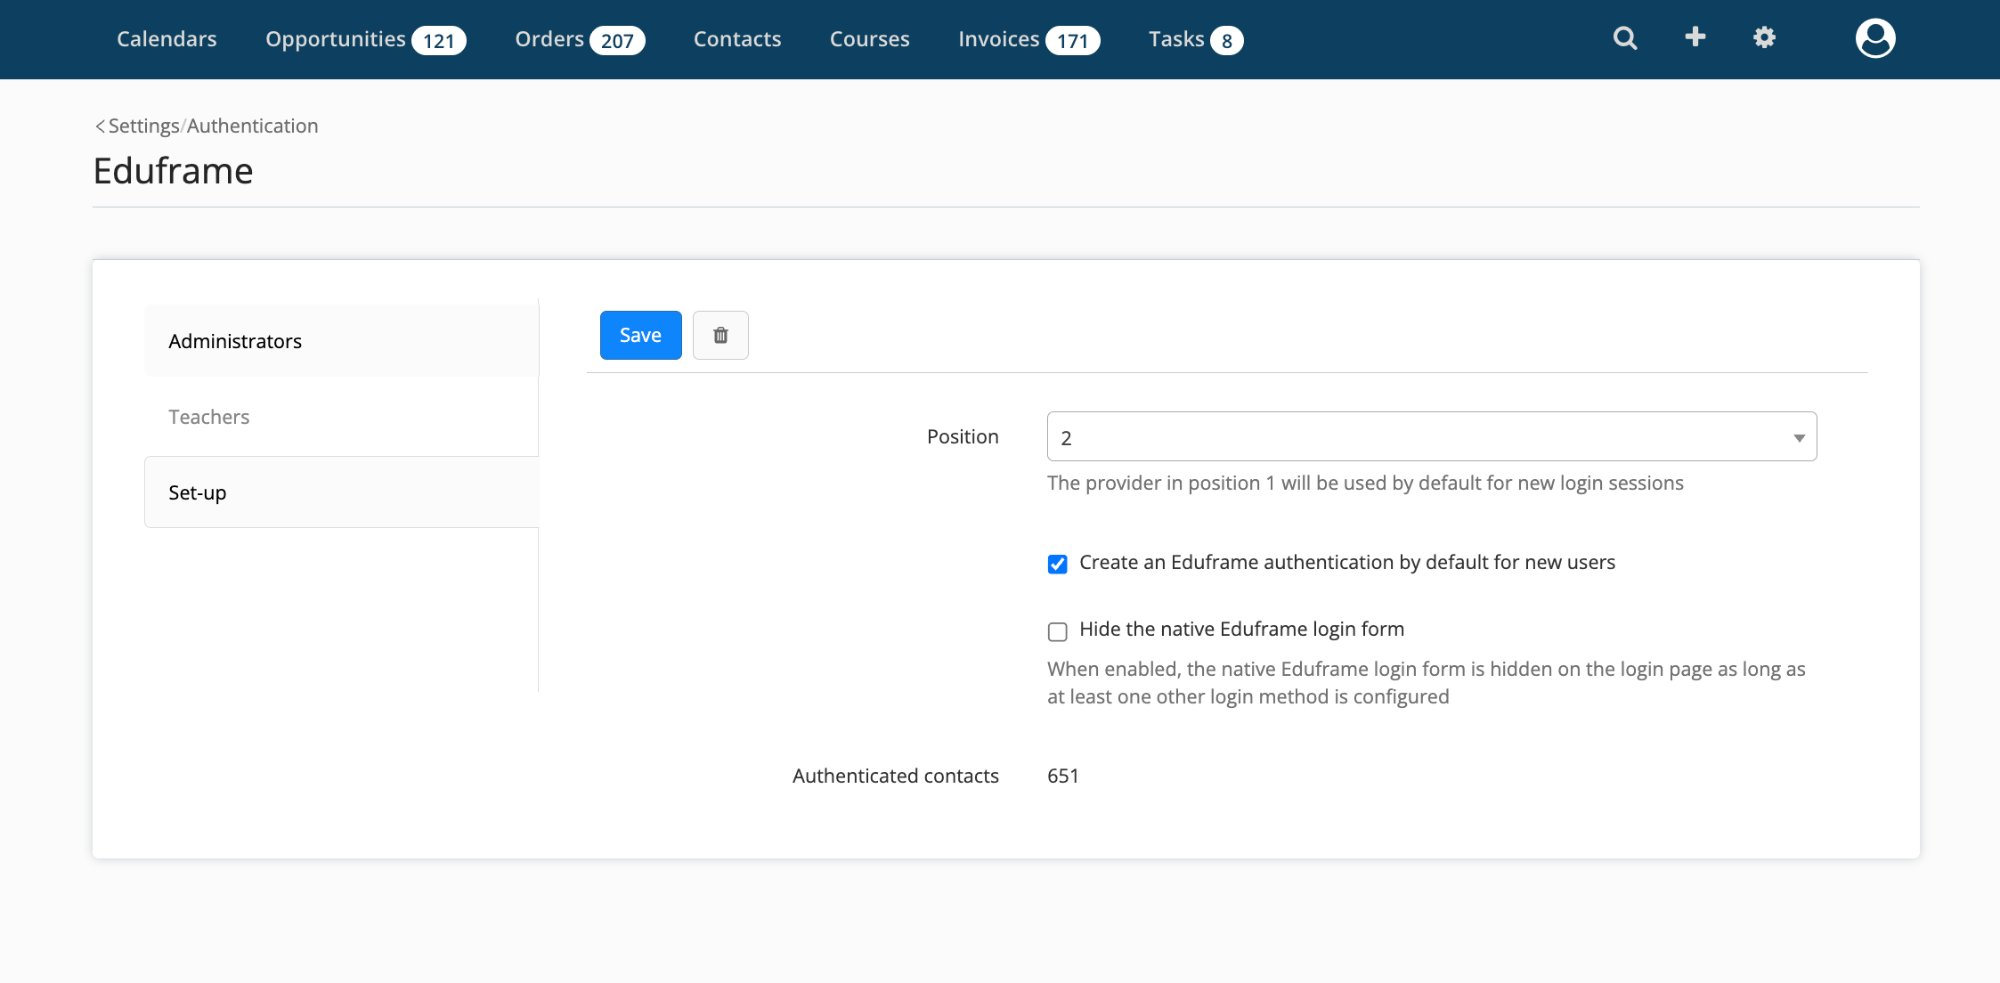Open settings via the gear icon
Screen dimensions: 2000x983
pos(1764,38)
